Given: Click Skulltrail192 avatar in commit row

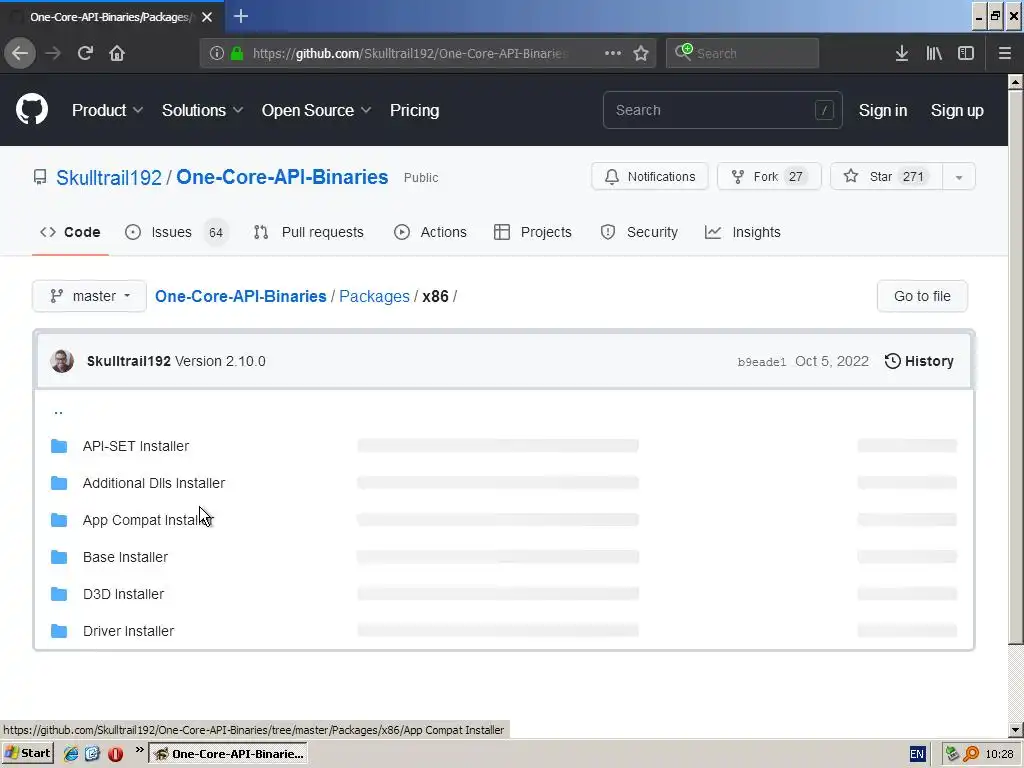Looking at the screenshot, I should (62, 361).
